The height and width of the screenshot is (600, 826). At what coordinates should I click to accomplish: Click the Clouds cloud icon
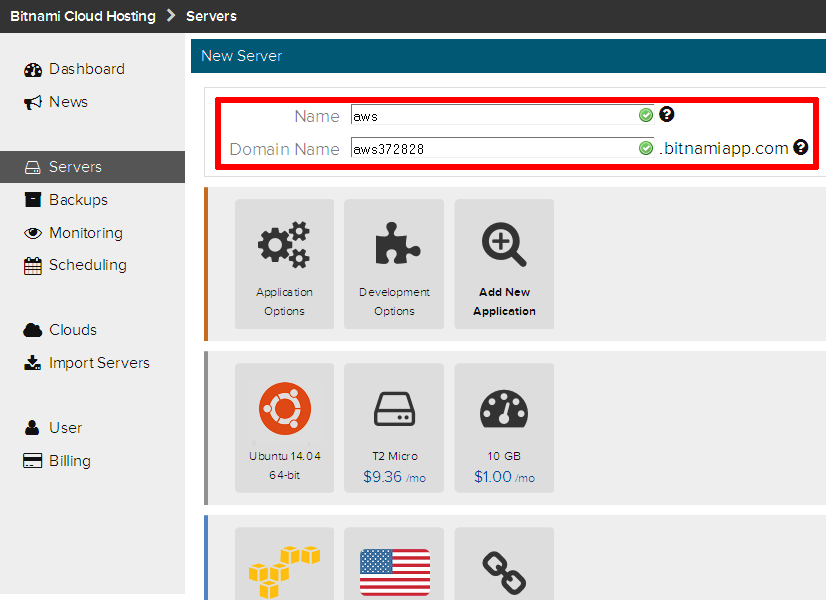tap(33, 330)
